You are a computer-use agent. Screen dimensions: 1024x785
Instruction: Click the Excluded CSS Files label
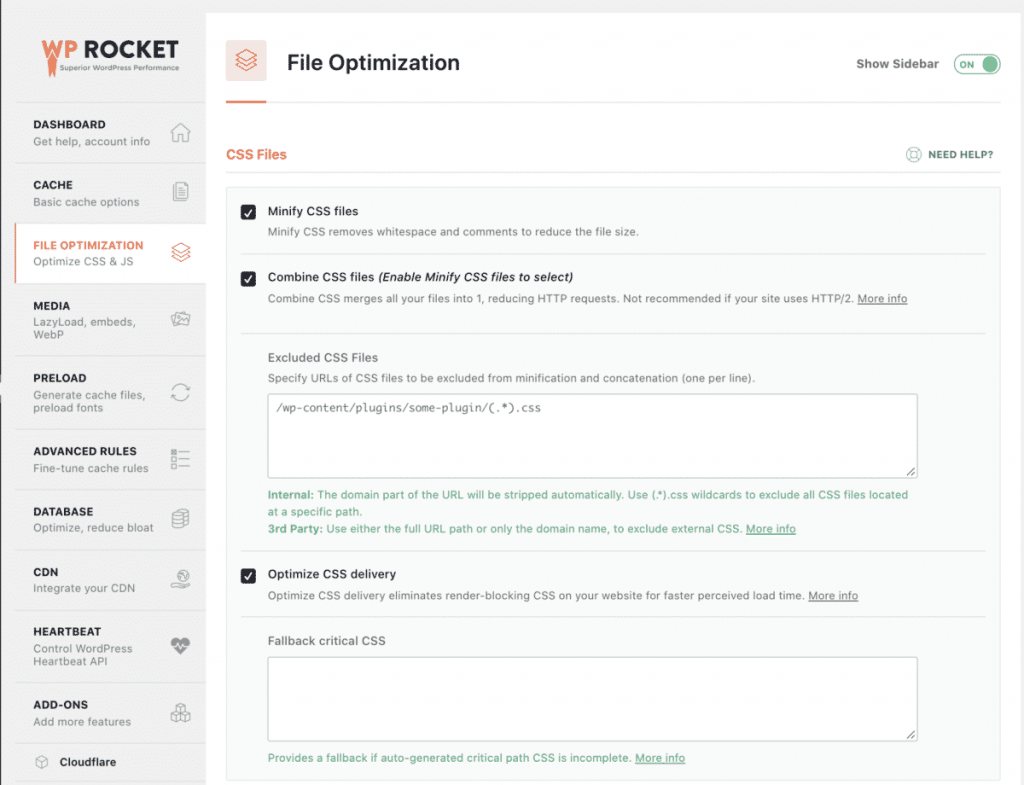click(x=323, y=357)
